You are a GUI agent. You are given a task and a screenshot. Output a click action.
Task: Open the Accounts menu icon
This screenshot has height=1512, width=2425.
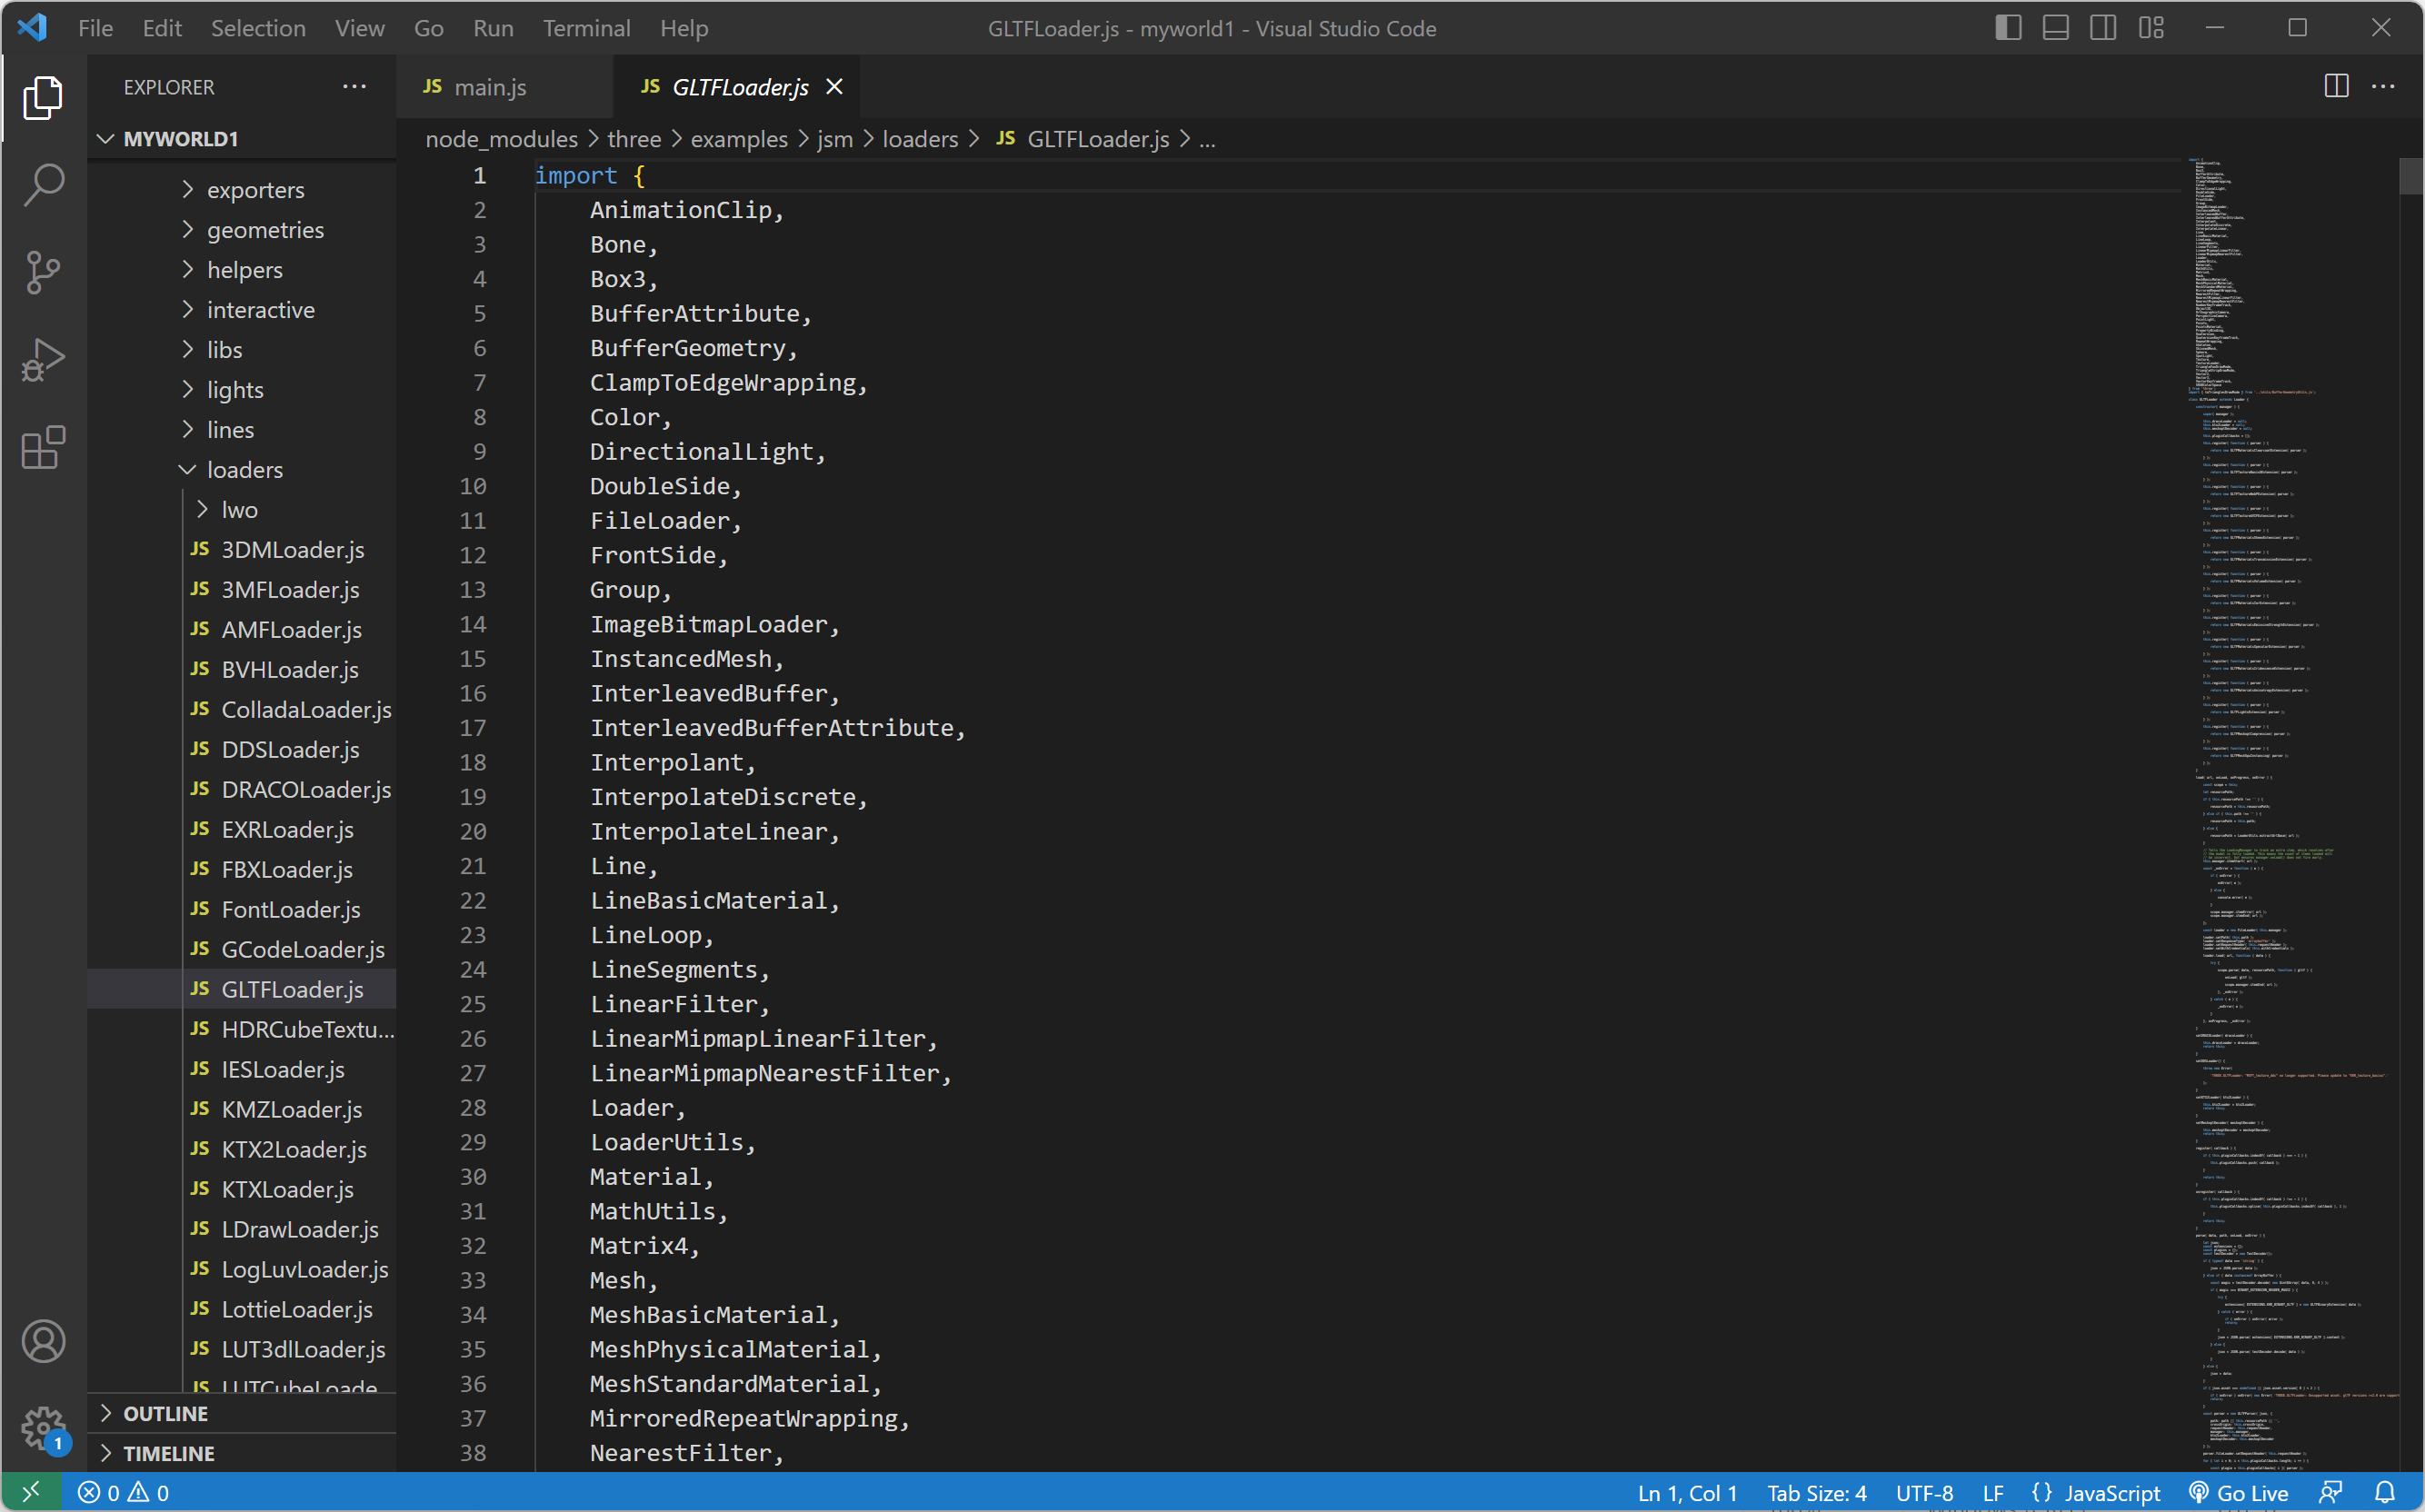pos(43,1341)
